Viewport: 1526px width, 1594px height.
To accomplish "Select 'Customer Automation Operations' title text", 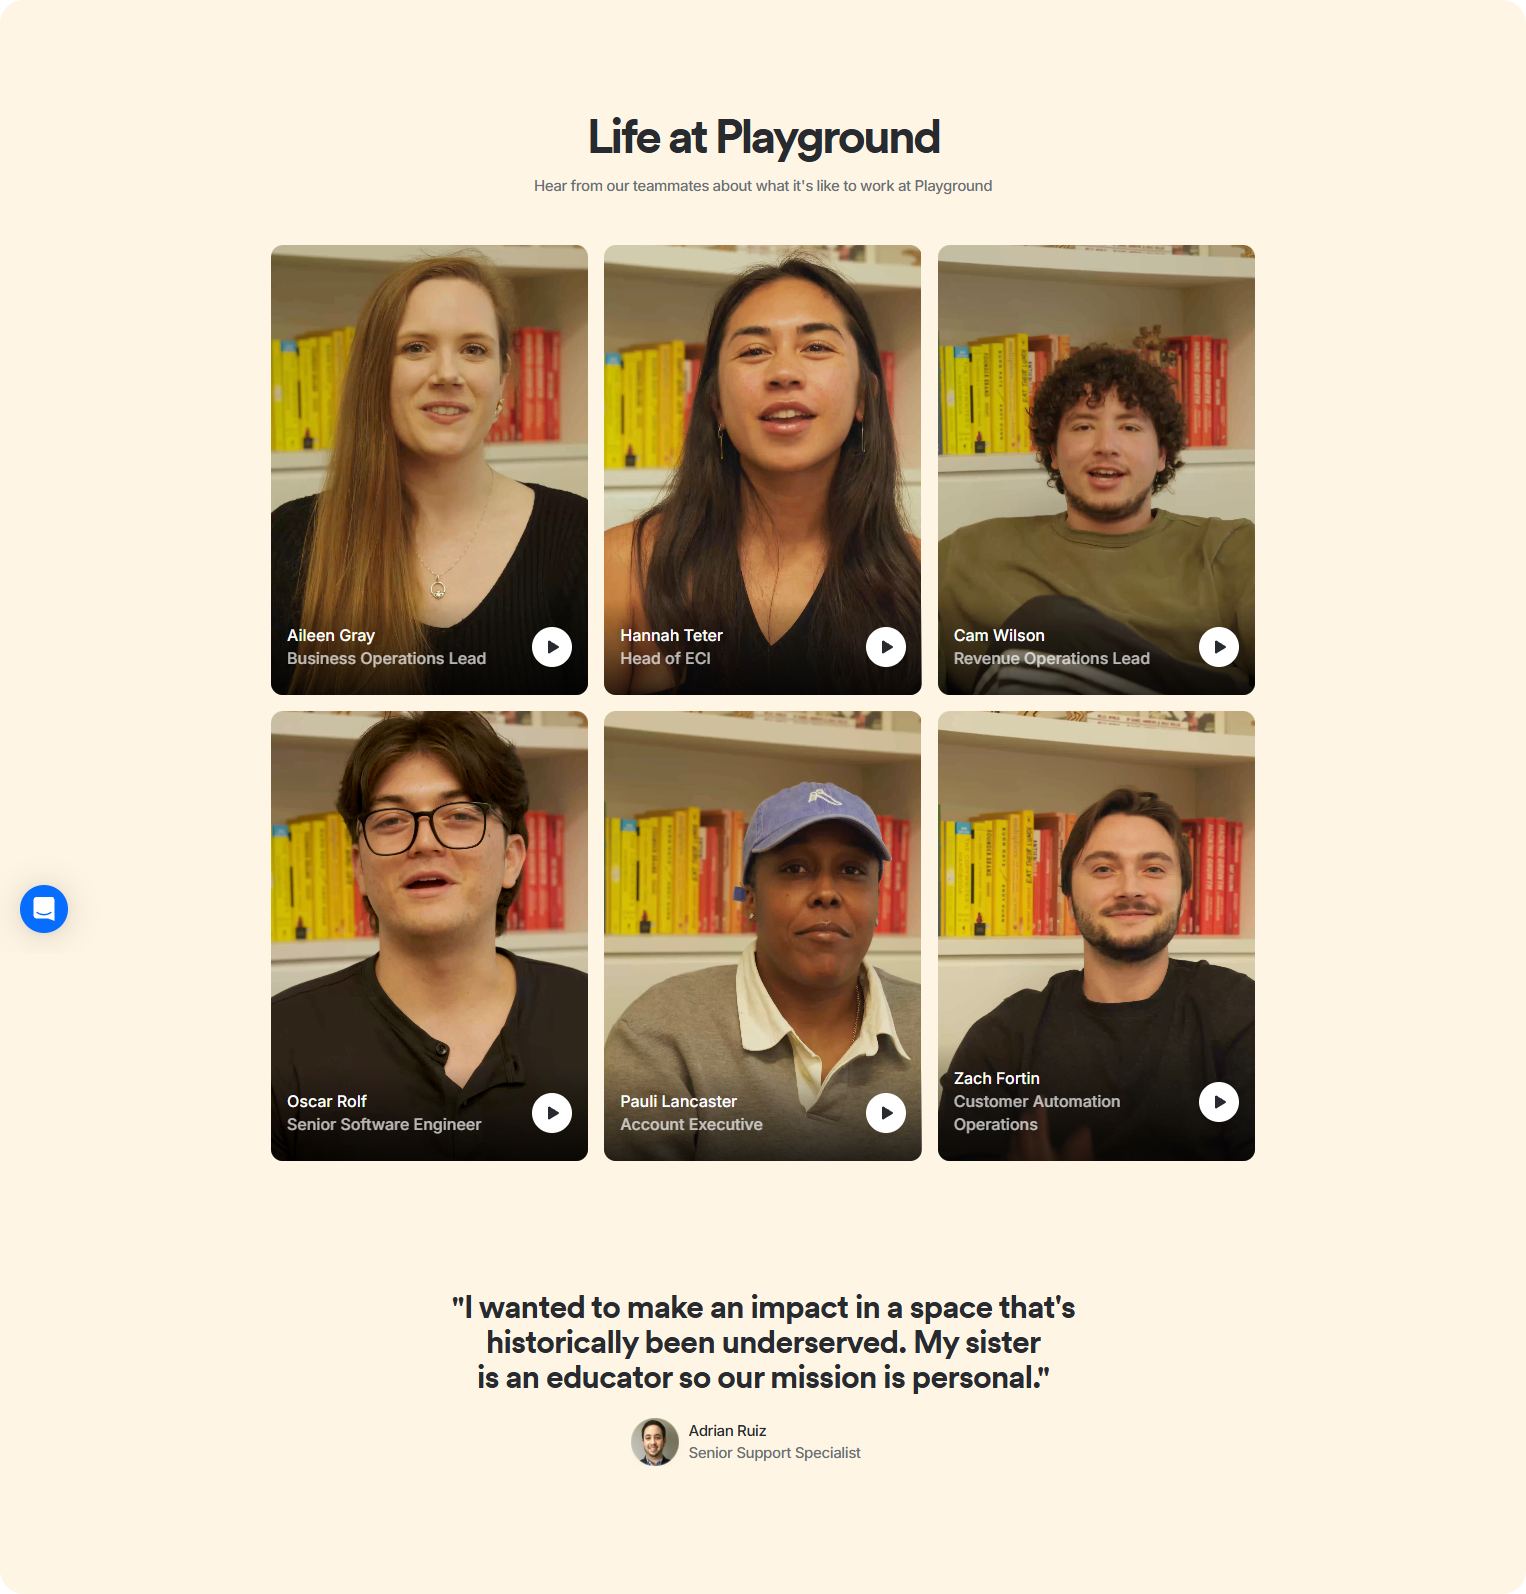I will click(x=1037, y=1113).
